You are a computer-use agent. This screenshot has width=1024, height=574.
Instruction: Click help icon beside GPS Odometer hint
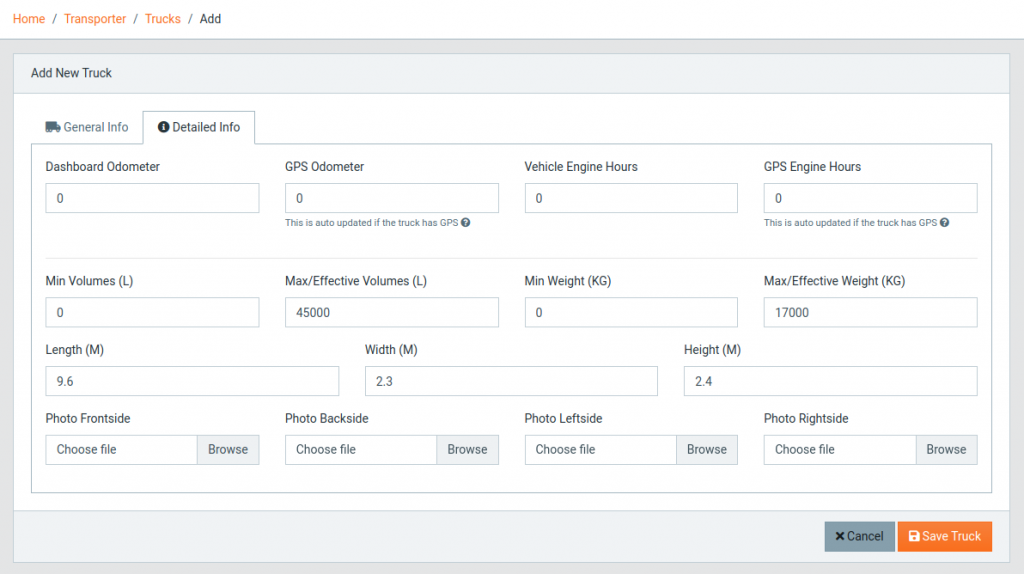click(466, 223)
